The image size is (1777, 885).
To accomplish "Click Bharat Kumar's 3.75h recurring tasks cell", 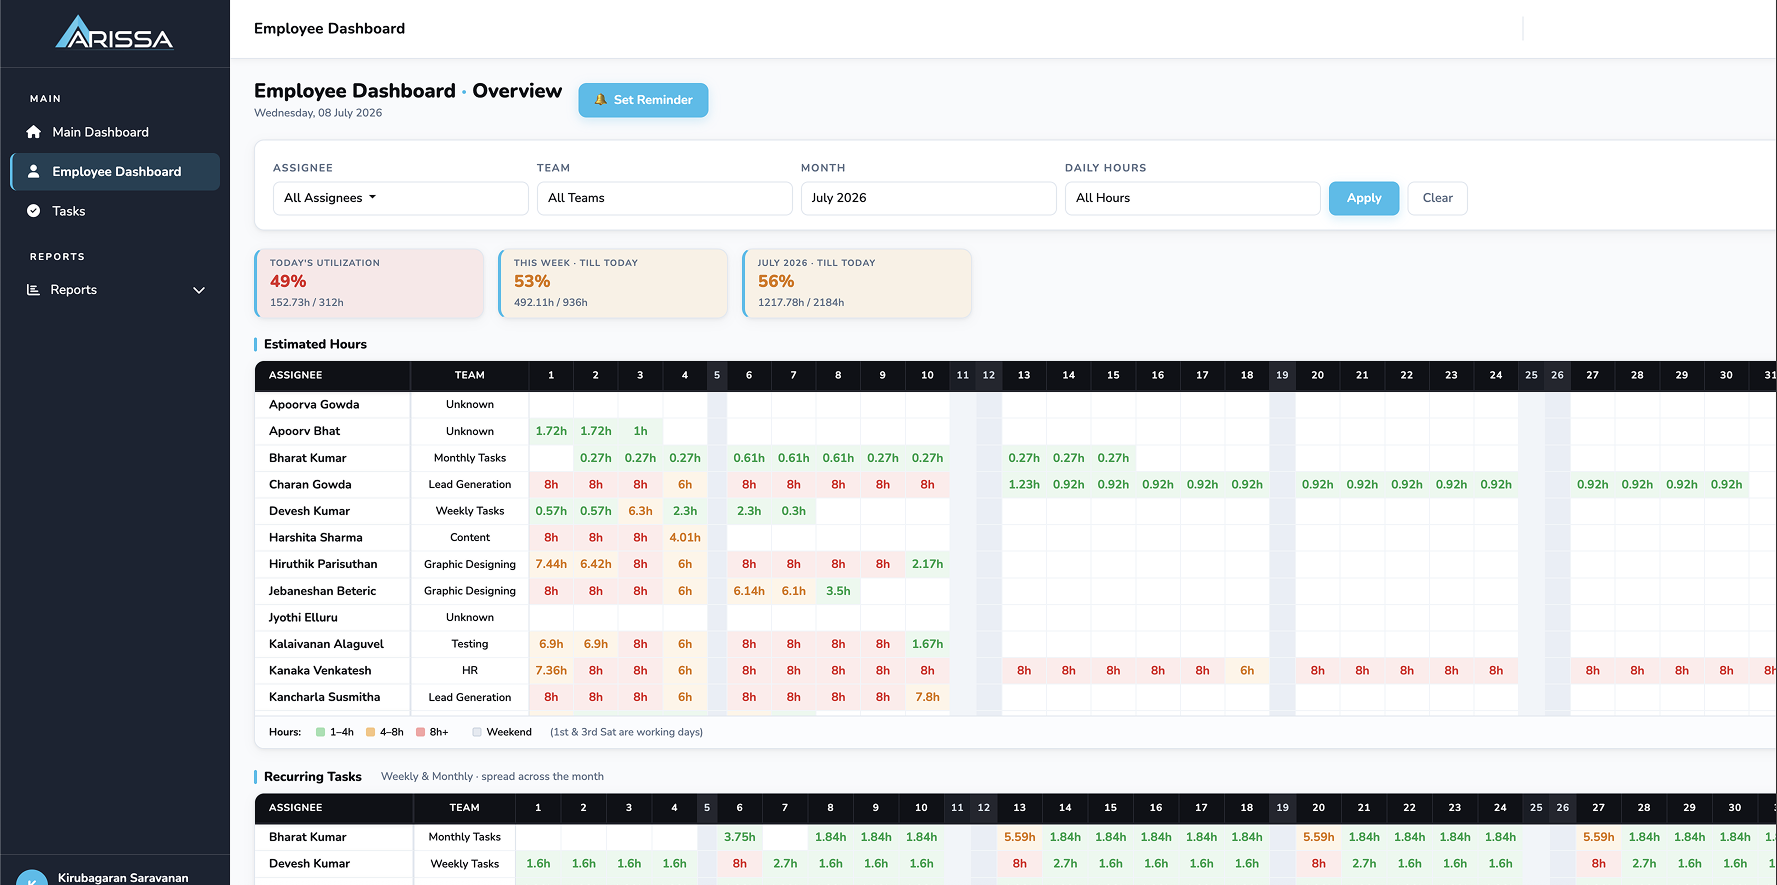I will tap(740, 837).
